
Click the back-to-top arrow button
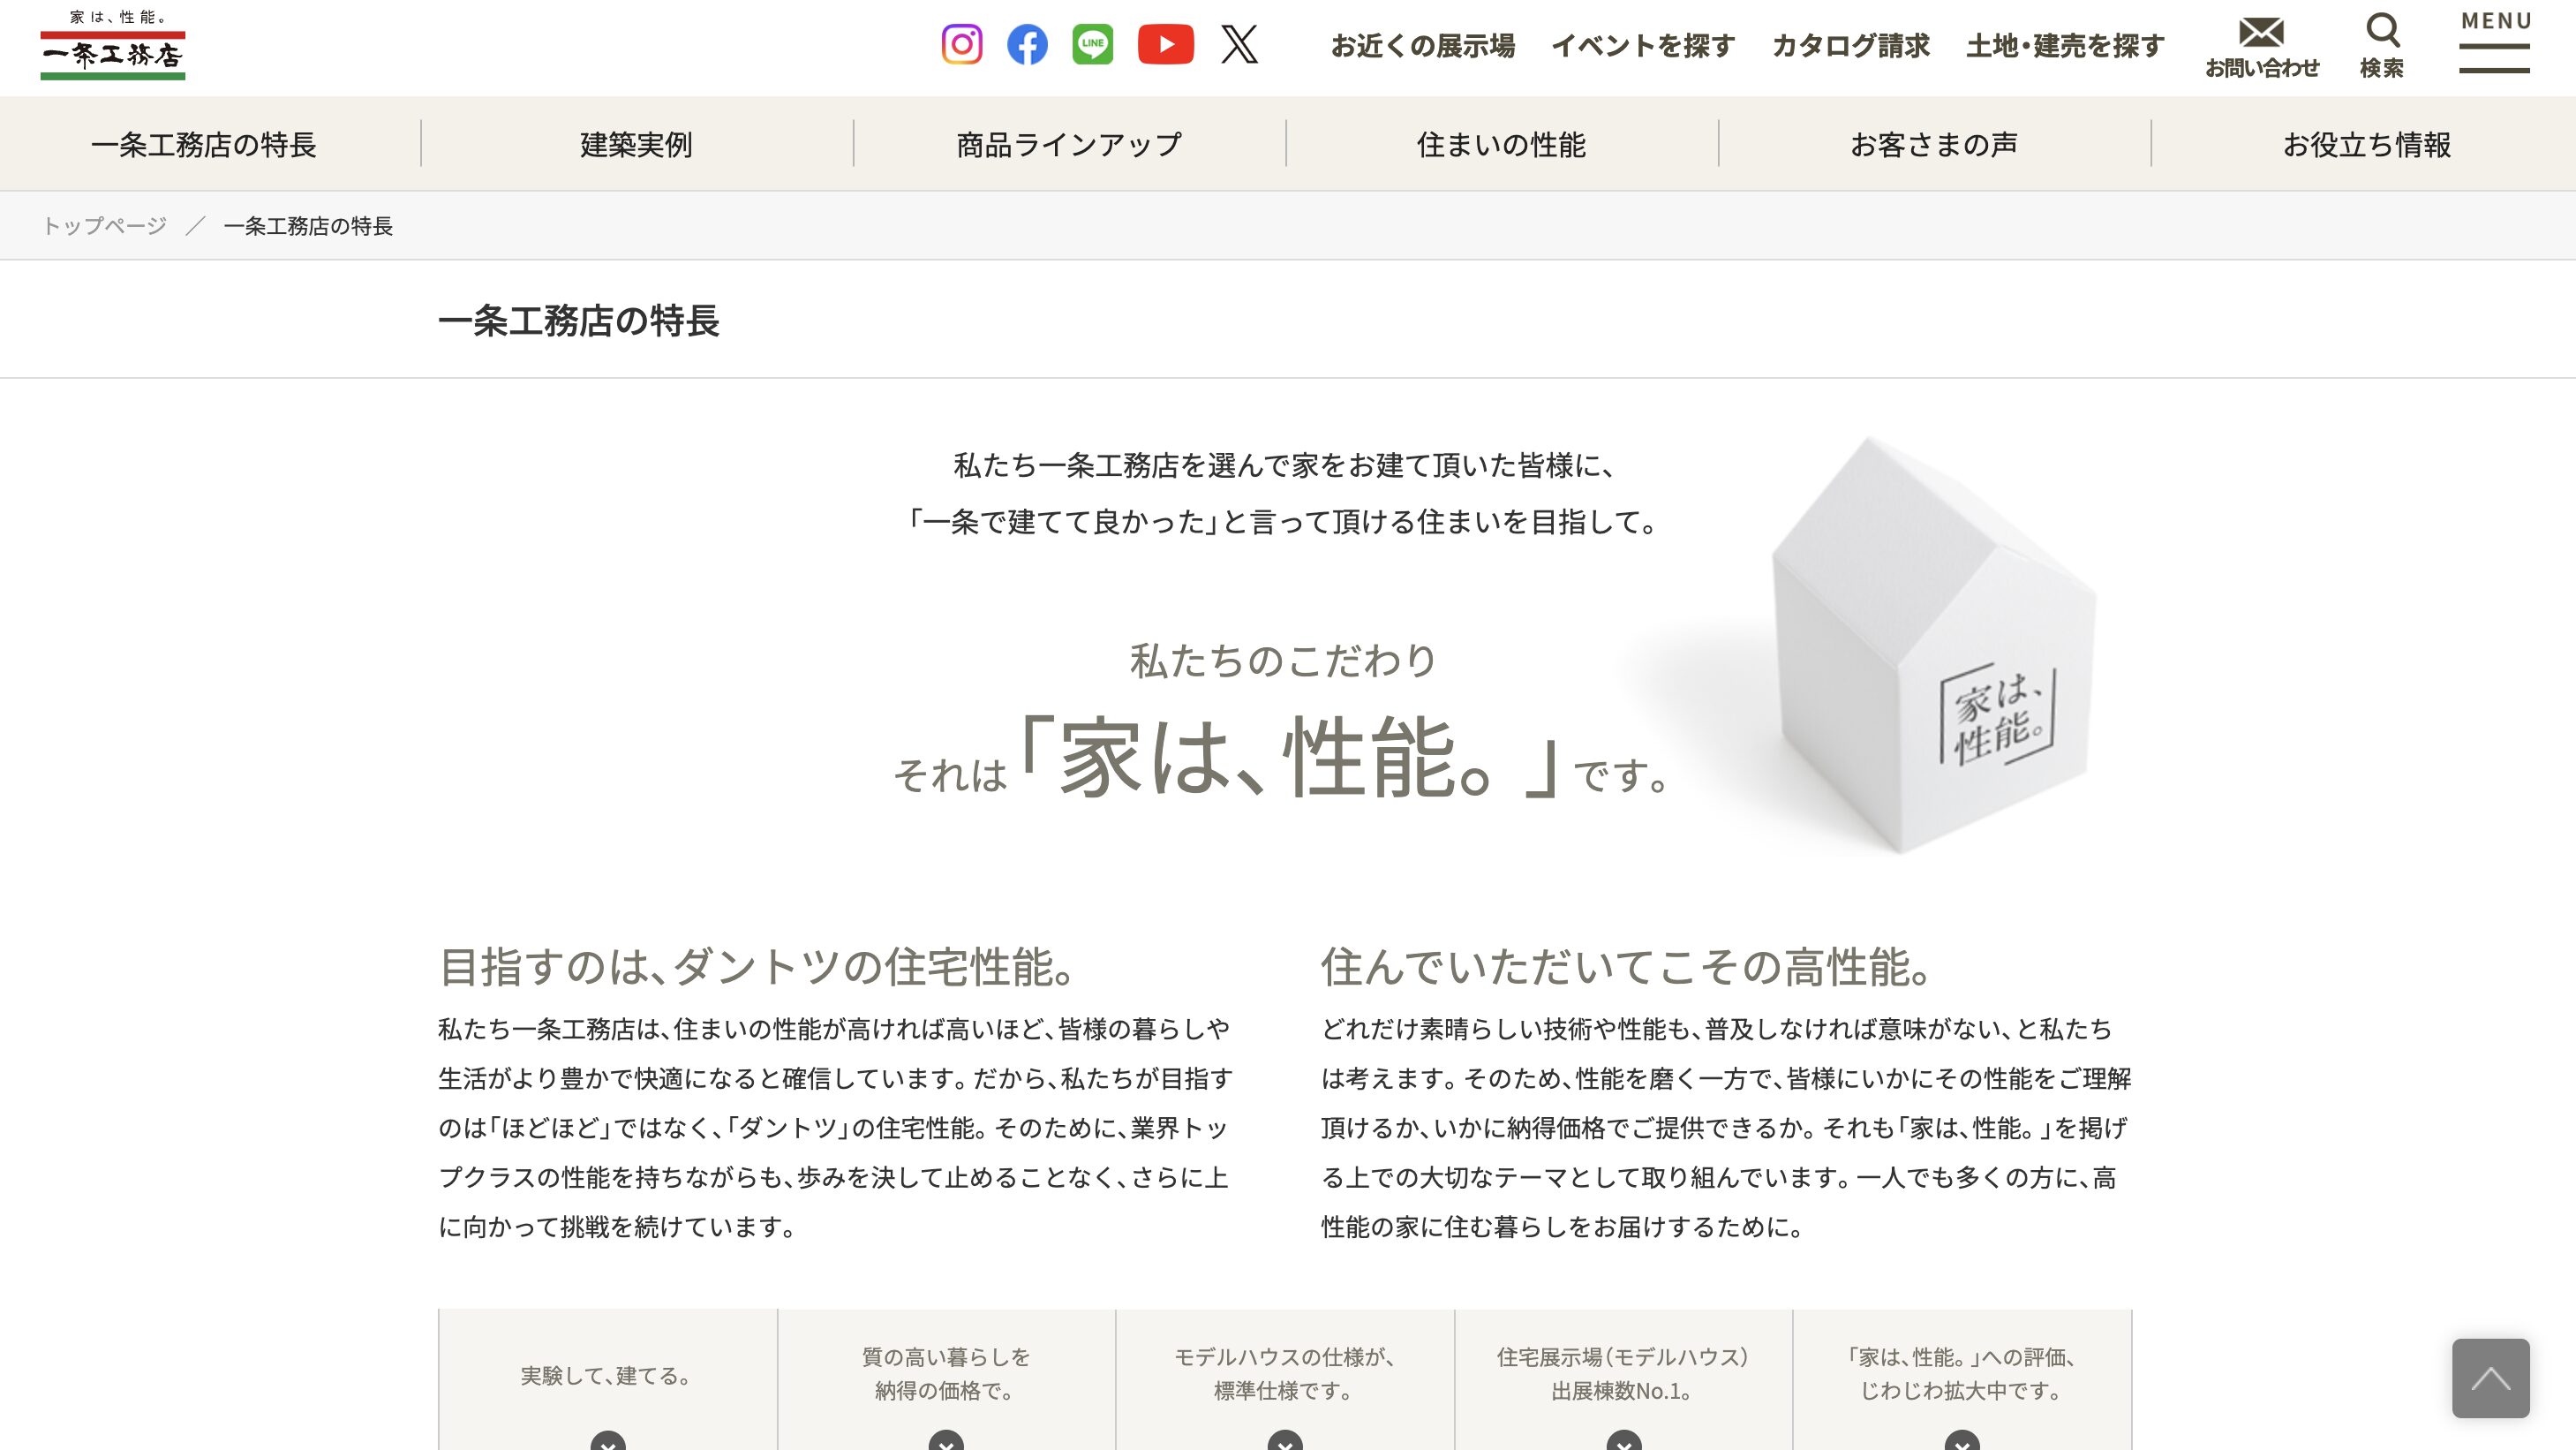tap(2490, 1378)
